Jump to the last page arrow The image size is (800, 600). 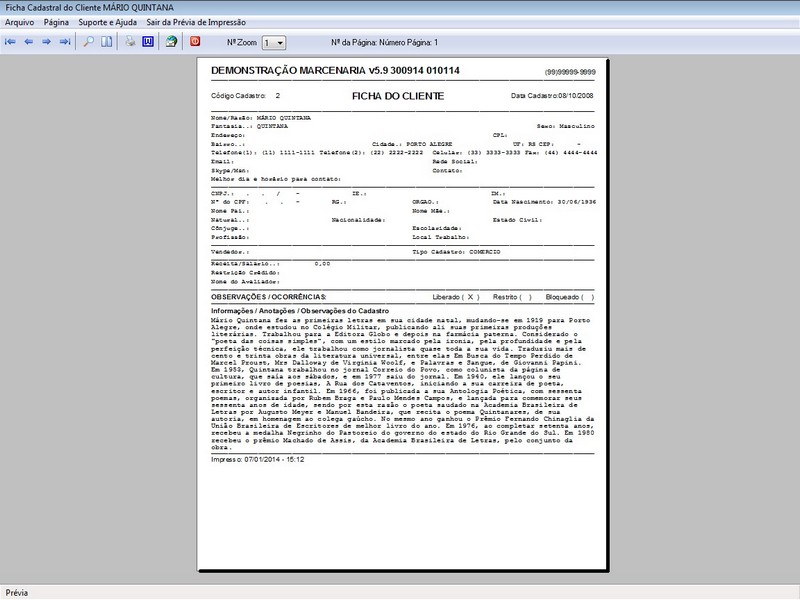[65, 42]
